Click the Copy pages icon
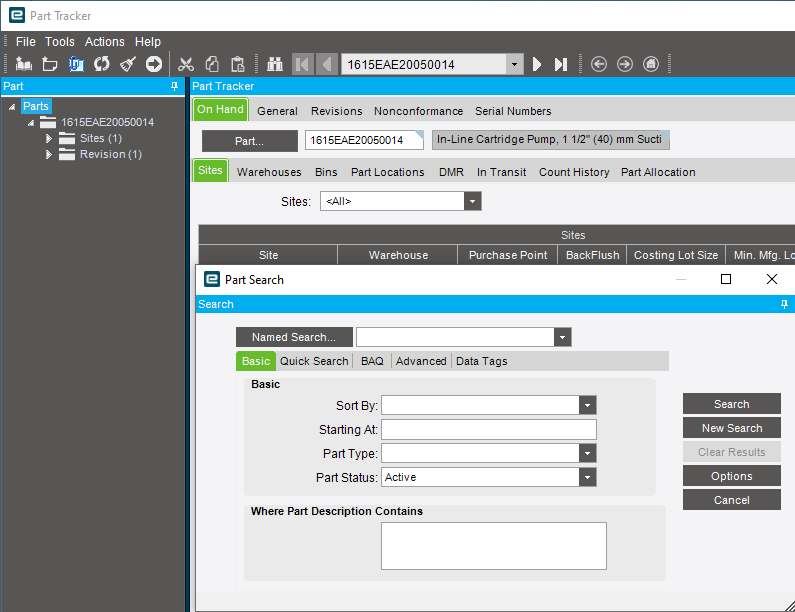 pos(212,64)
